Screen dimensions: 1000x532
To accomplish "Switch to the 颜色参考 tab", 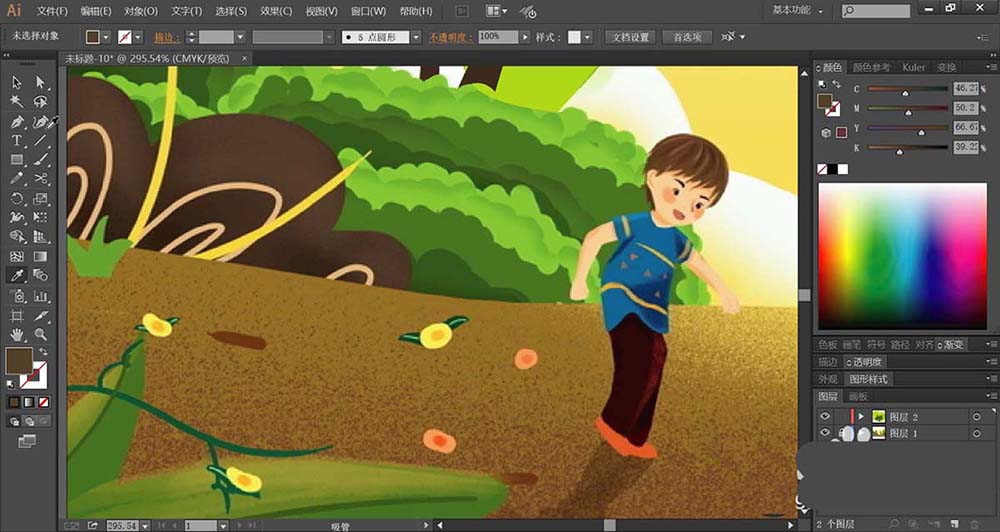I will pos(871,67).
